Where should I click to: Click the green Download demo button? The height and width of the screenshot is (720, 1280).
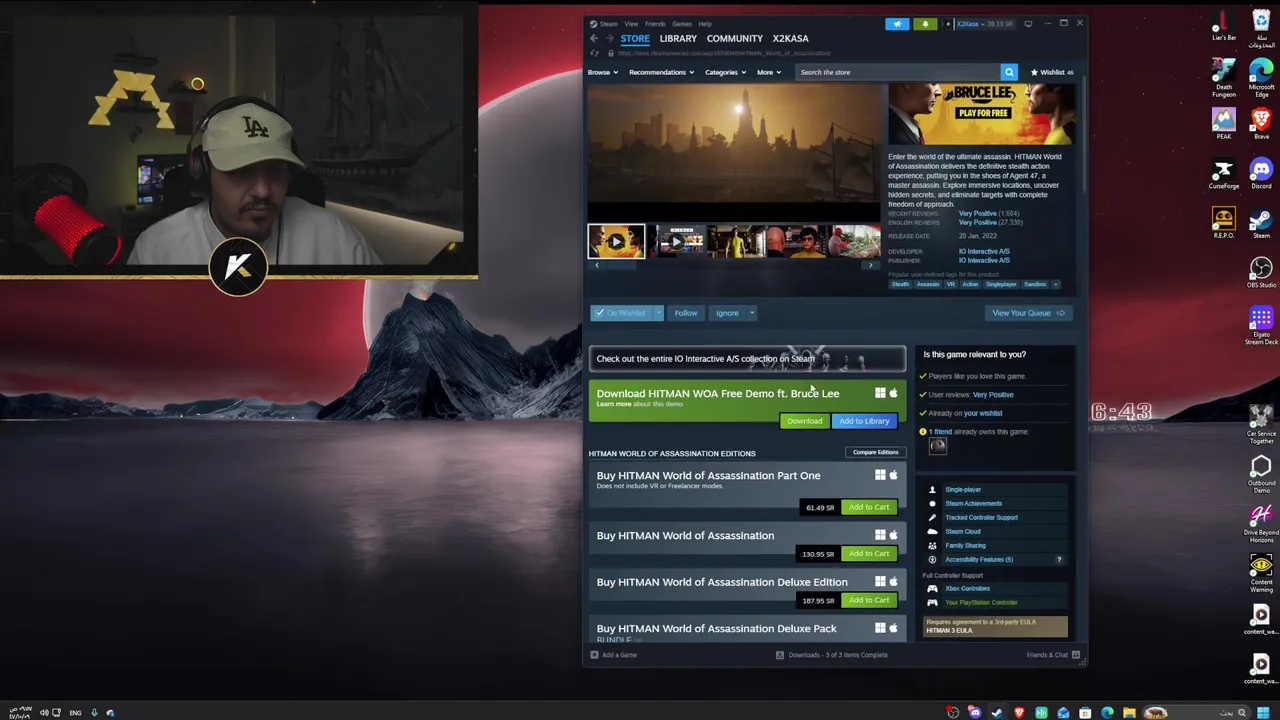[x=805, y=421]
